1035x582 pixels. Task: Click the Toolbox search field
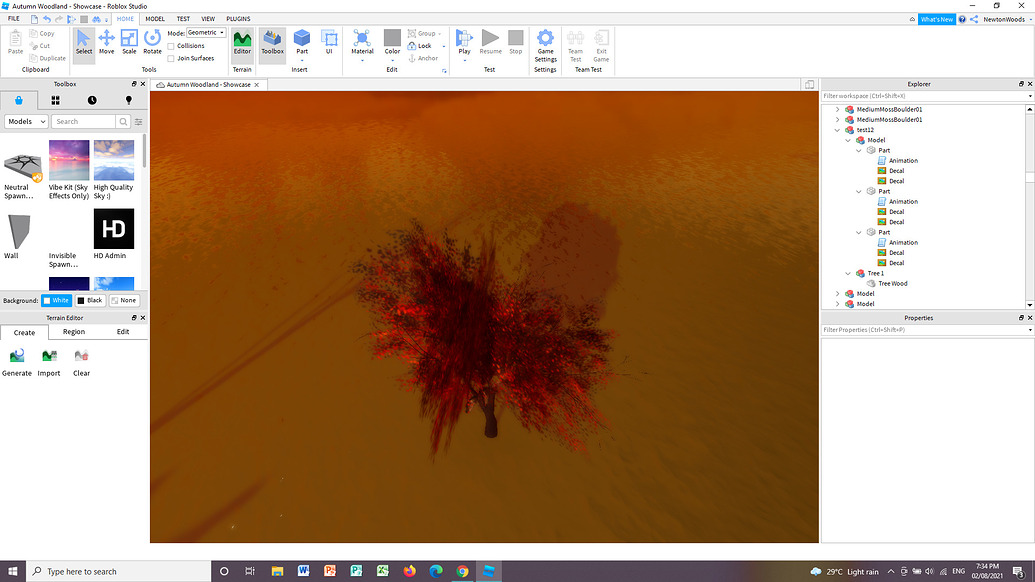tap(83, 121)
